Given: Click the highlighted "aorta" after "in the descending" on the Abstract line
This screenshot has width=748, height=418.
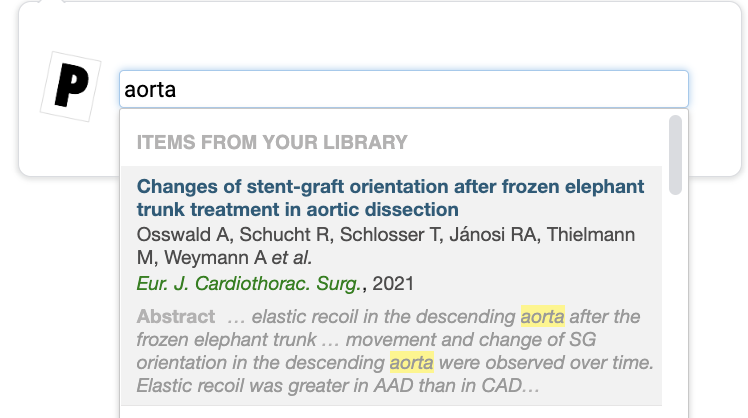Looking at the screenshot, I should click(542, 316).
